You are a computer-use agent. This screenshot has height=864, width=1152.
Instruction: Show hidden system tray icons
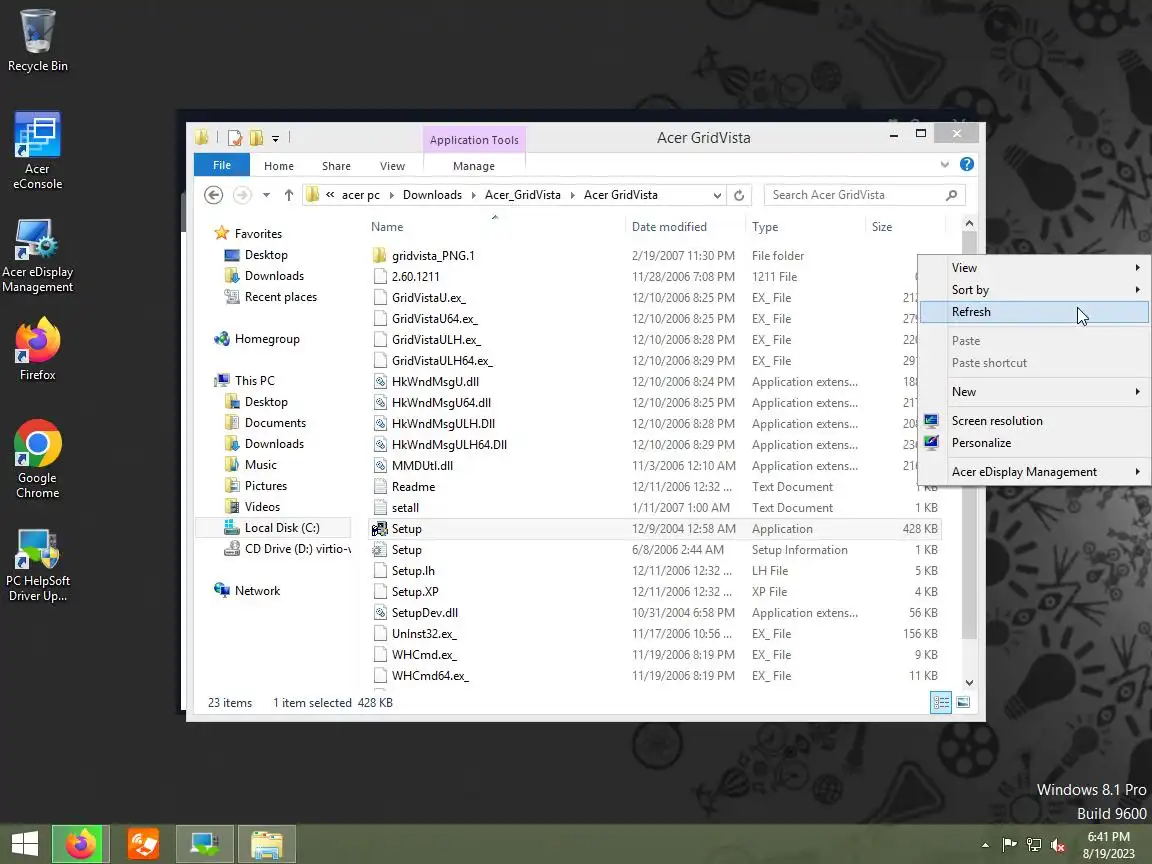click(x=985, y=846)
